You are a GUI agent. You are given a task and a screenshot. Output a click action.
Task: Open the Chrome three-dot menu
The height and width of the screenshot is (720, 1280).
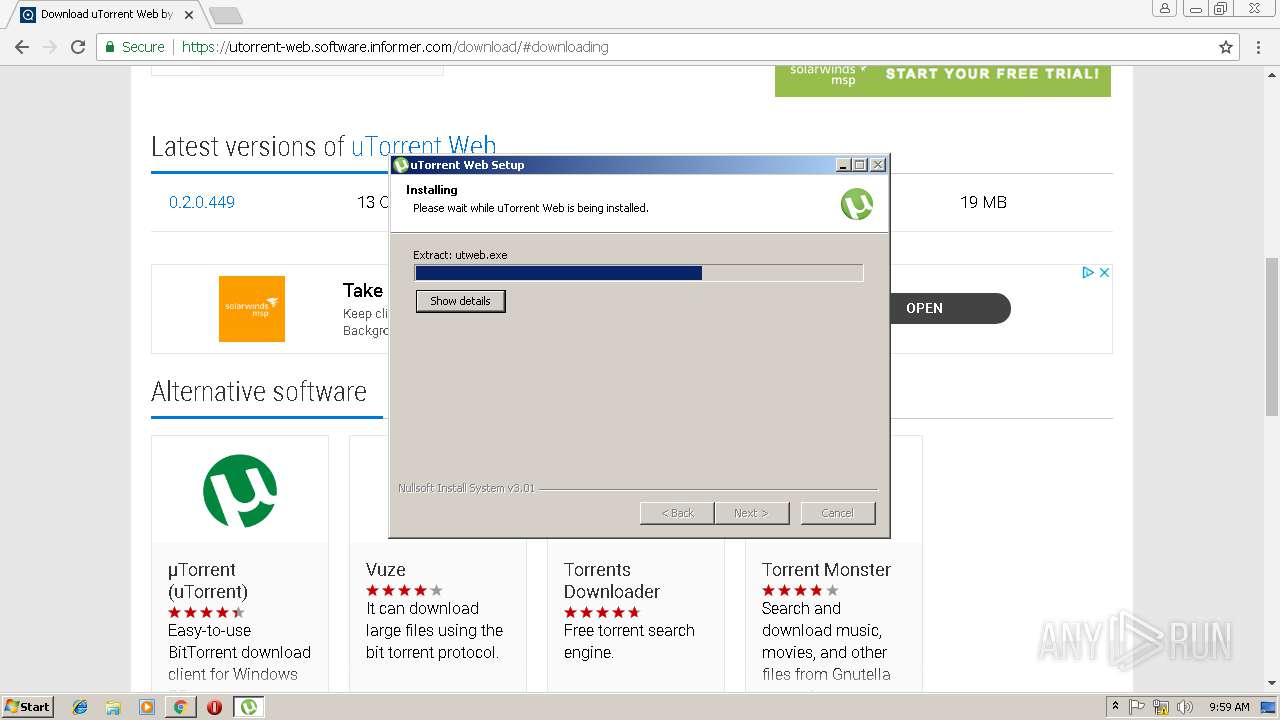pyautogui.click(x=1259, y=47)
